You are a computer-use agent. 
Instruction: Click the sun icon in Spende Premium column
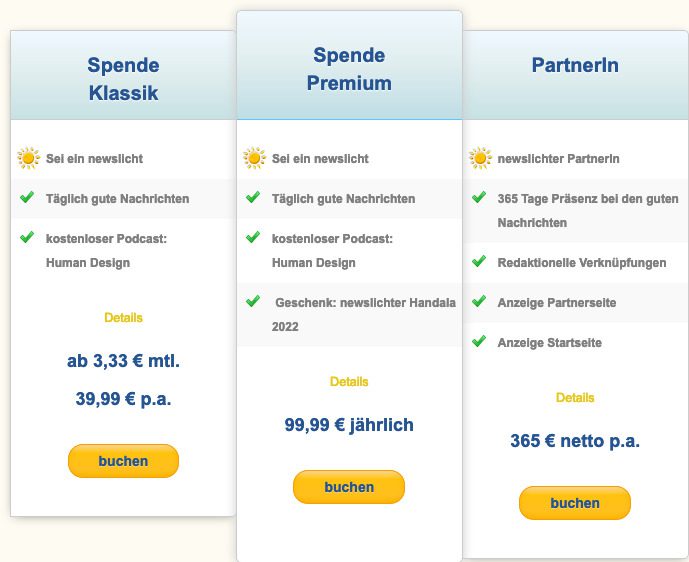coord(254,158)
